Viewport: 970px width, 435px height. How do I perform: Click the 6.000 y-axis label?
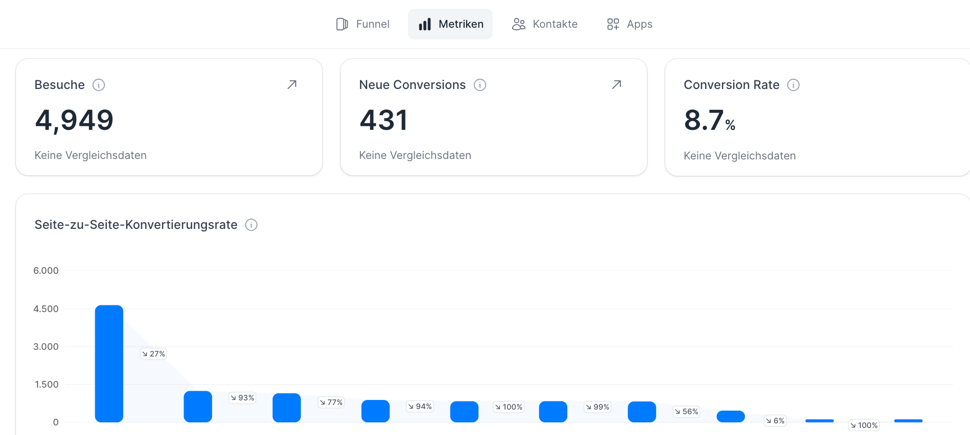click(x=47, y=271)
